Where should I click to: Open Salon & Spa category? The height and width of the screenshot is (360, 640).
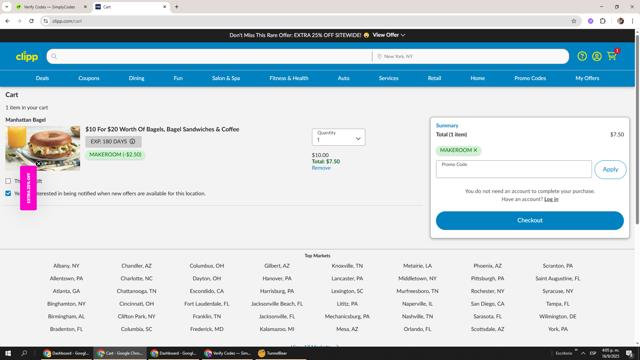click(226, 78)
